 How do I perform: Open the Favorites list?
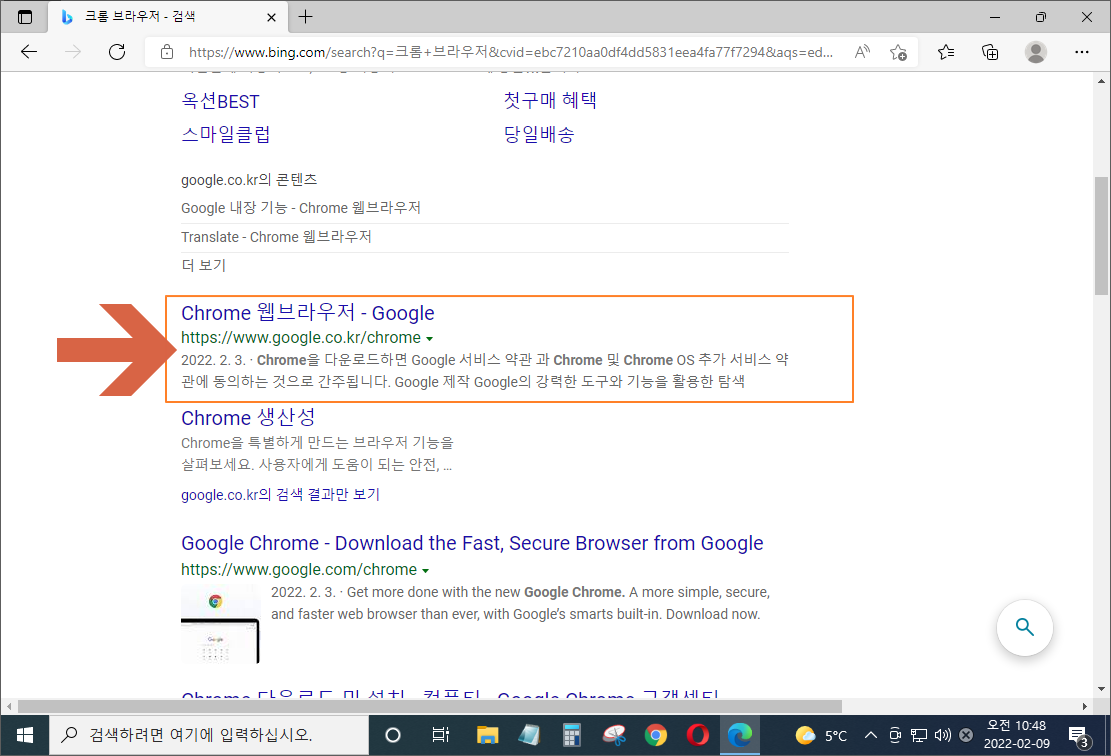[946, 52]
